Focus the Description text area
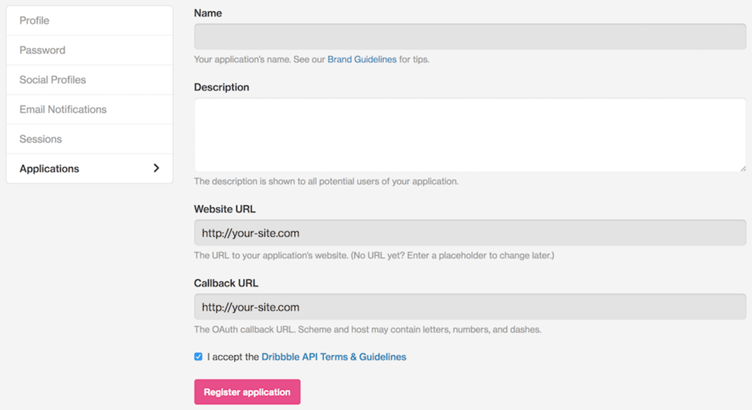 (x=470, y=135)
